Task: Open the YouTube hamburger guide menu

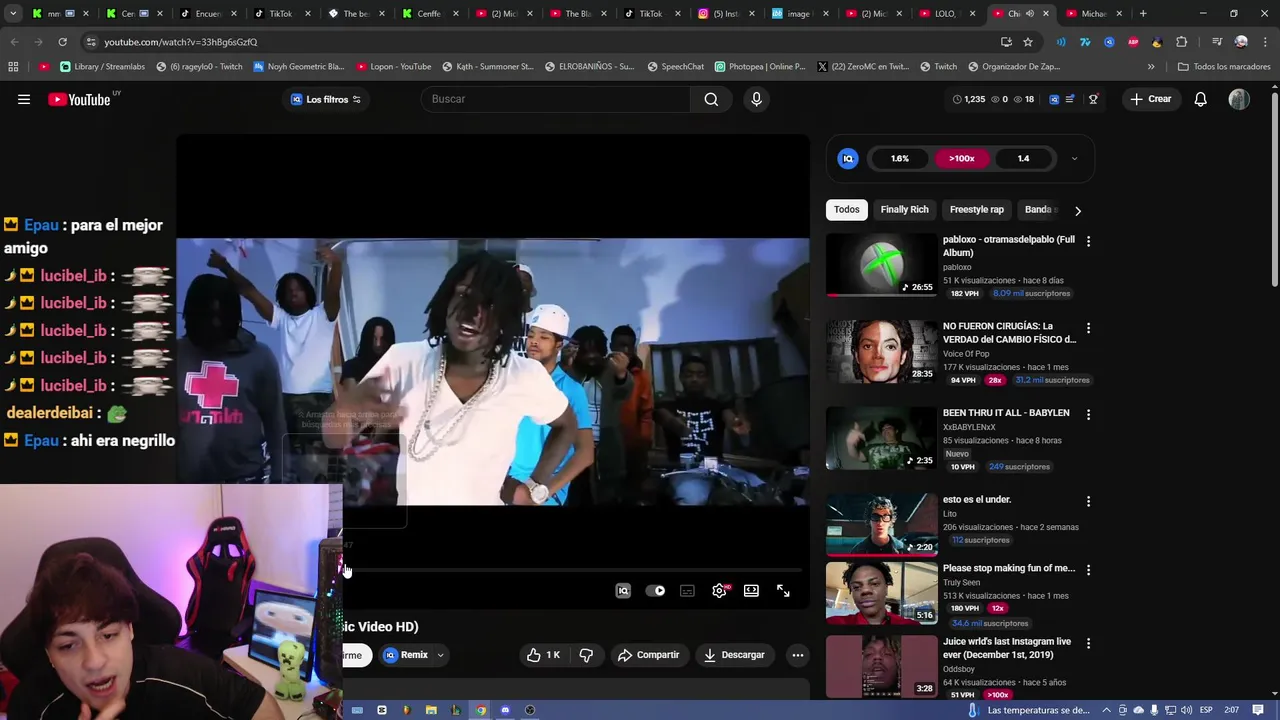Action: [x=24, y=99]
